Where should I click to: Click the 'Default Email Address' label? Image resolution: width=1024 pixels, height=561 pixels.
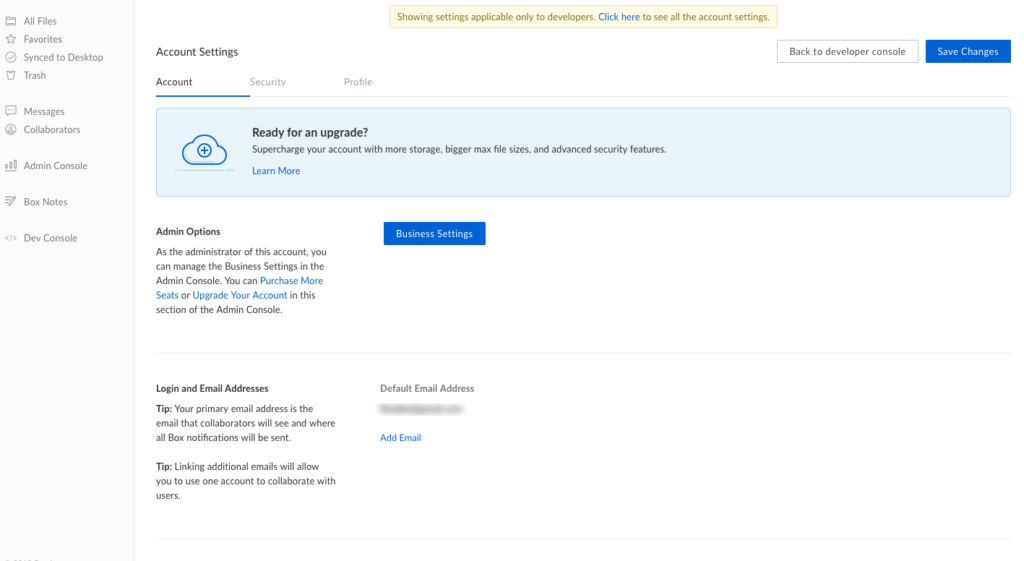427,388
